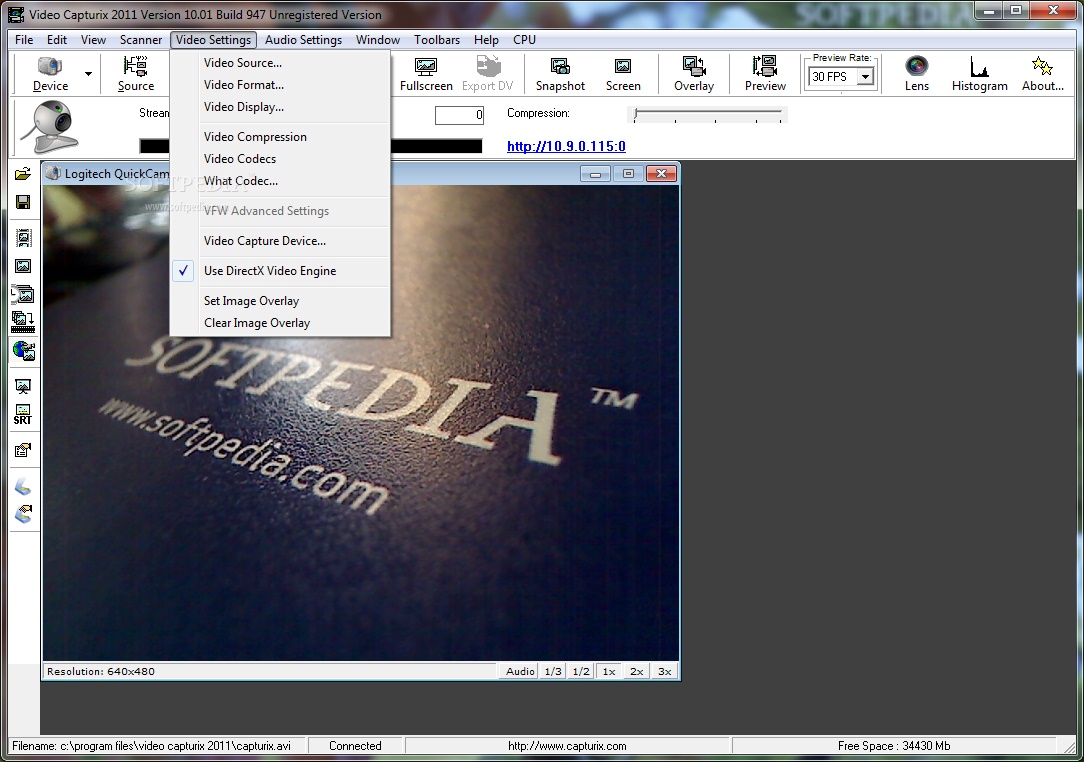Select Video Format... menu entry
The width and height of the screenshot is (1084, 762).
(280, 85)
